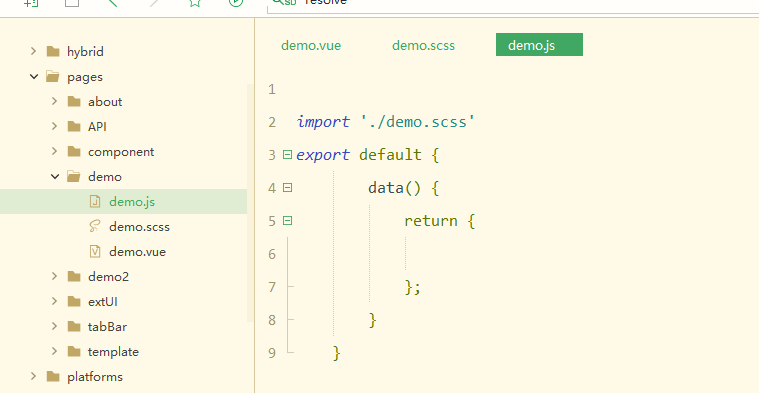
Task: Open demo.vue file name in the project tree
Action: [x=137, y=252]
